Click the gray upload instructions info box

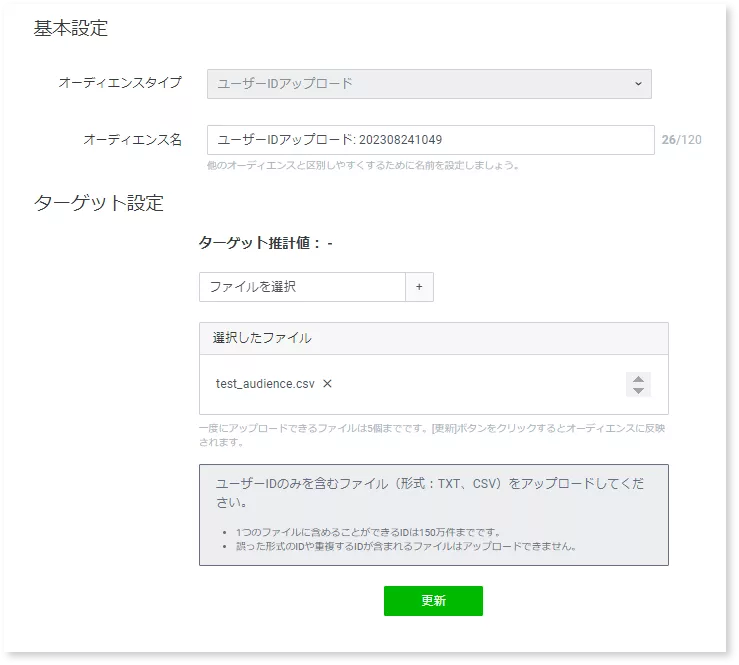(433, 514)
